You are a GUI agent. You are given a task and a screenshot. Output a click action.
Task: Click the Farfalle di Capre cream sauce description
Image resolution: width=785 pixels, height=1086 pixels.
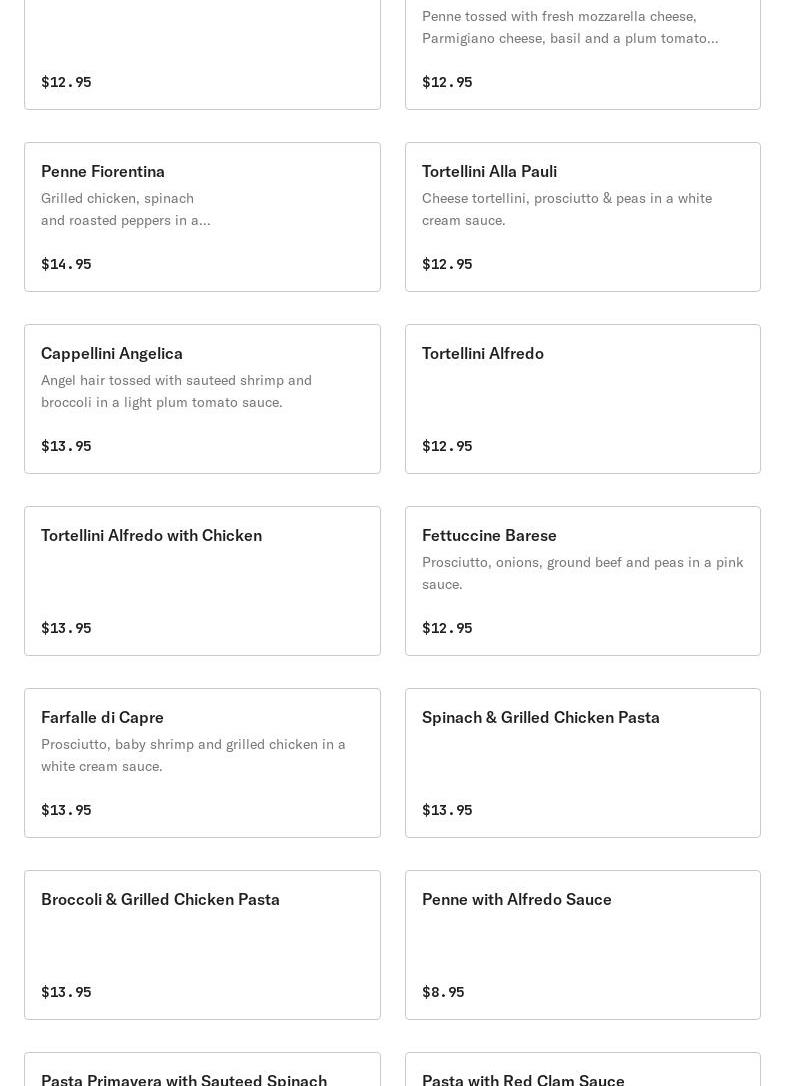193,755
